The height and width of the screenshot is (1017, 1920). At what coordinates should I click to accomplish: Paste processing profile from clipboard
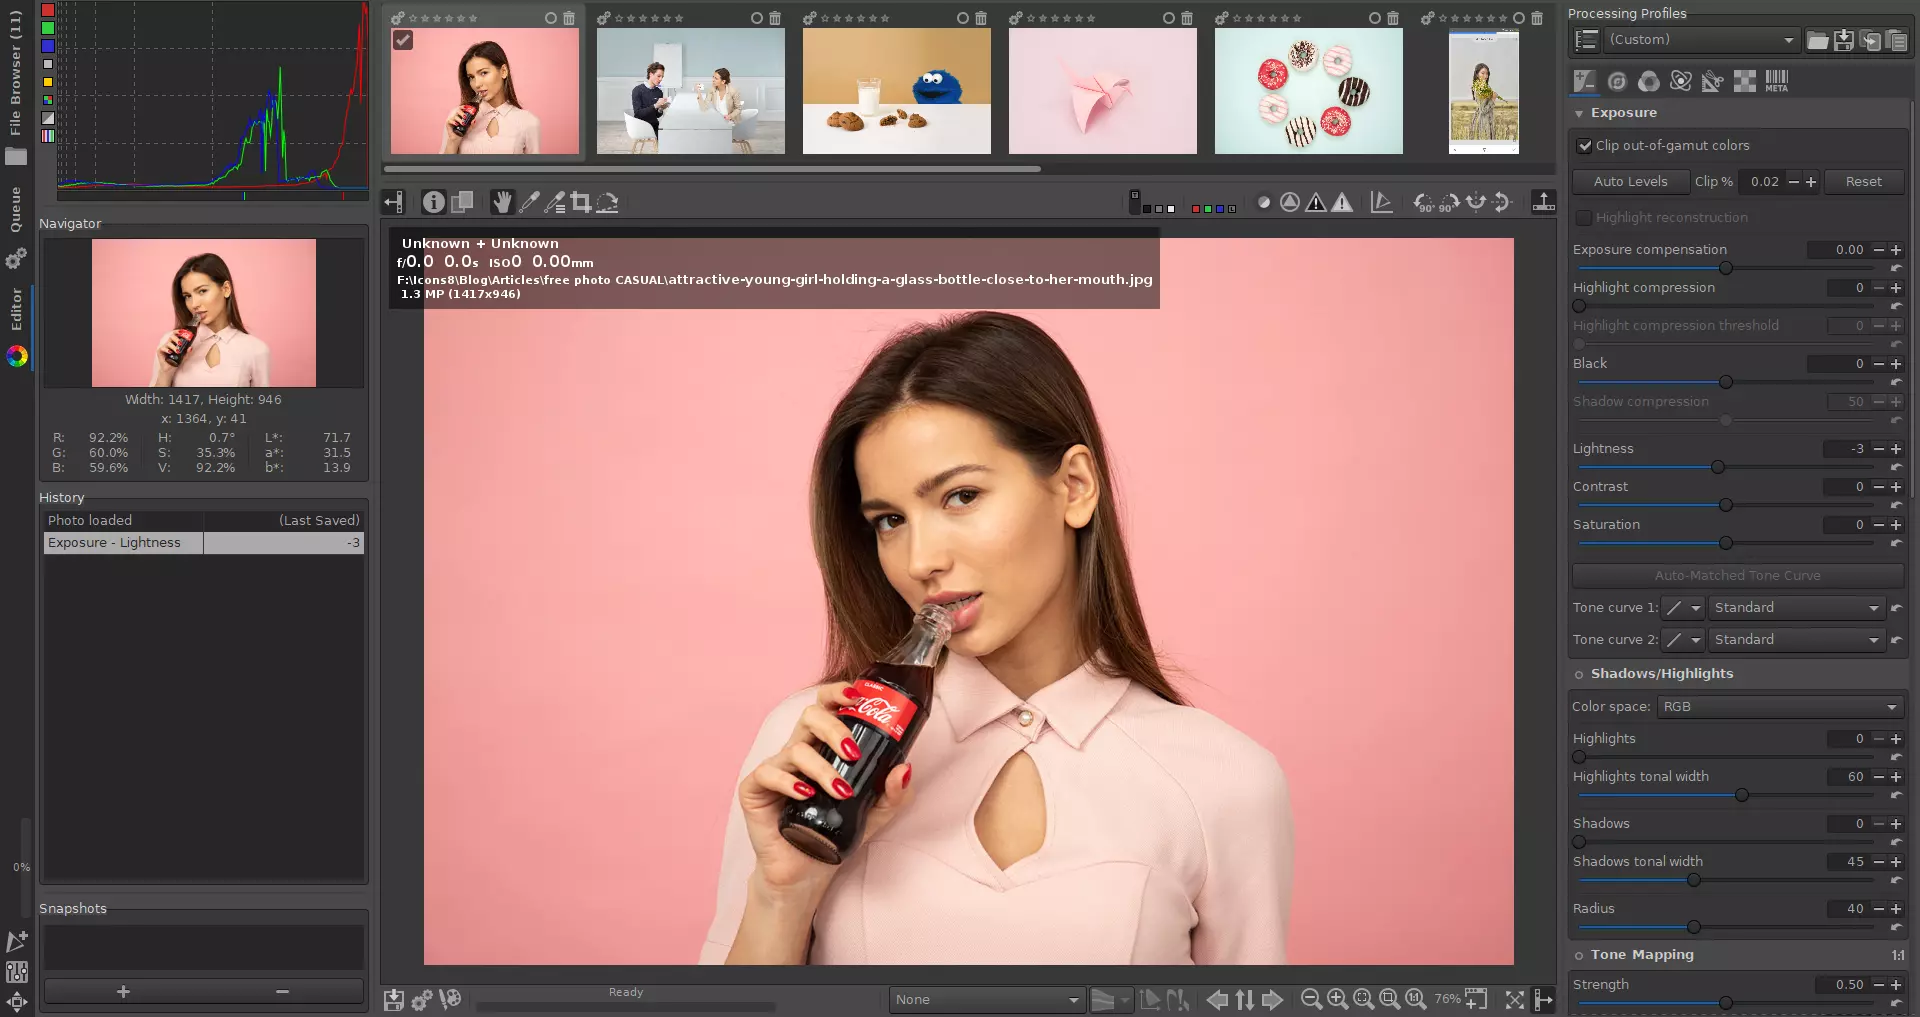1896,40
